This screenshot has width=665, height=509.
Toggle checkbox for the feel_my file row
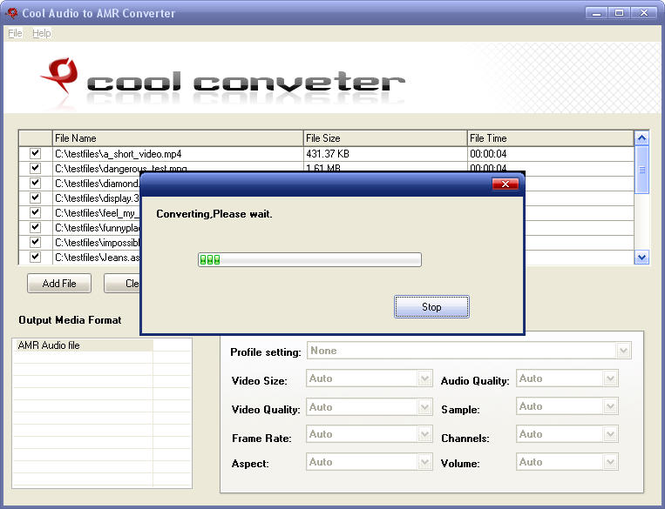[x=35, y=213]
